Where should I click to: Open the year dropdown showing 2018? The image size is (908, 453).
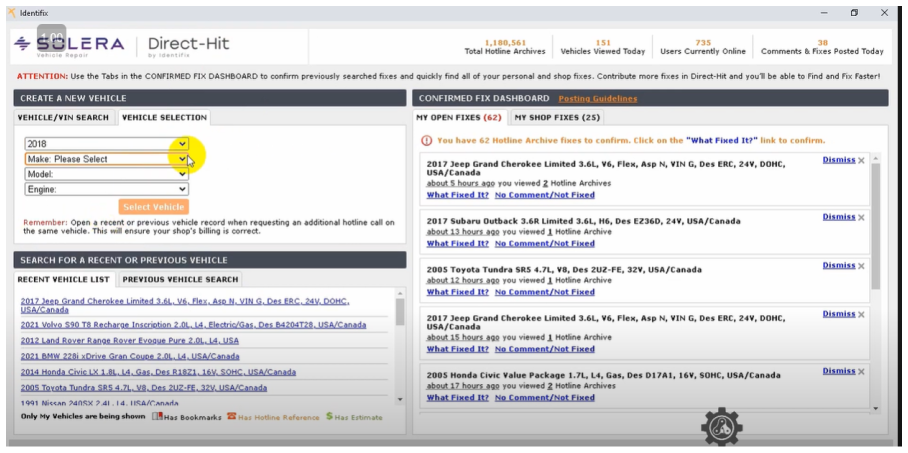(x=107, y=143)
